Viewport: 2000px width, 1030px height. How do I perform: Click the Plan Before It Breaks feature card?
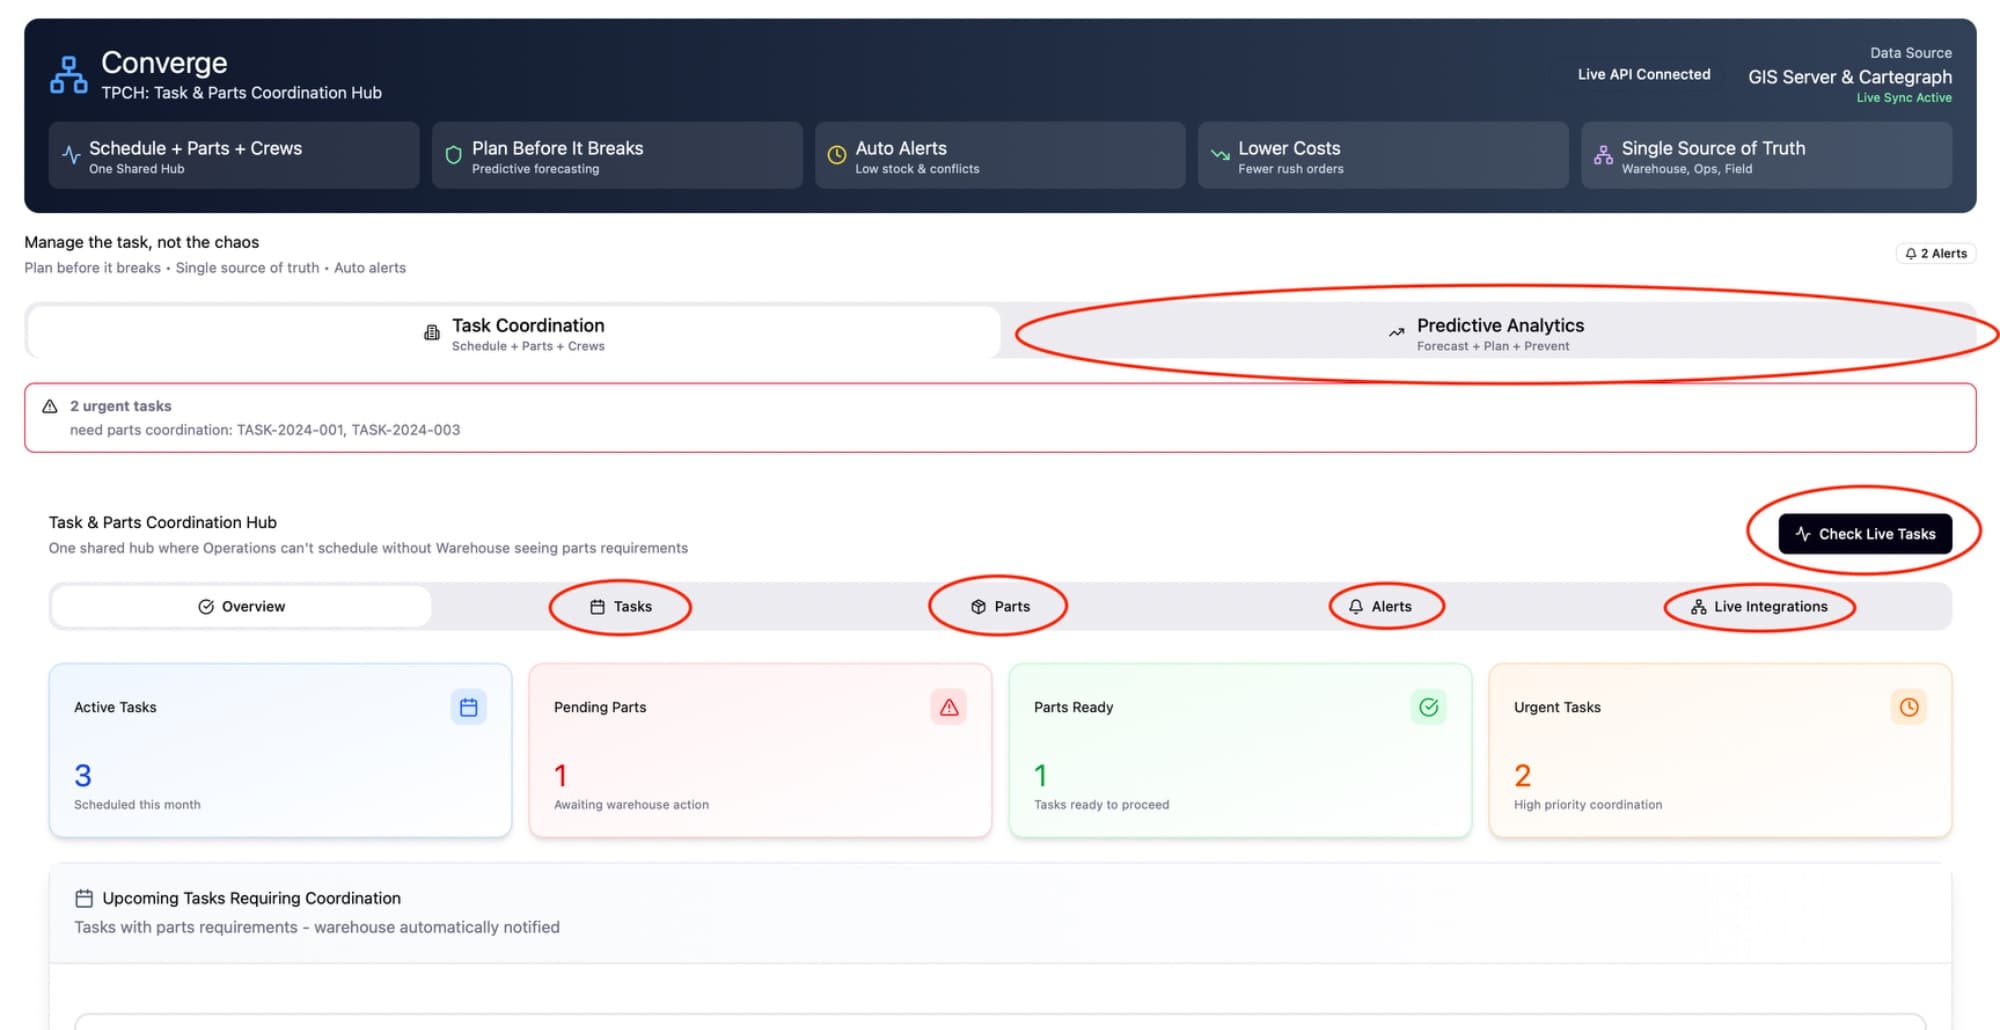point(617,155)
